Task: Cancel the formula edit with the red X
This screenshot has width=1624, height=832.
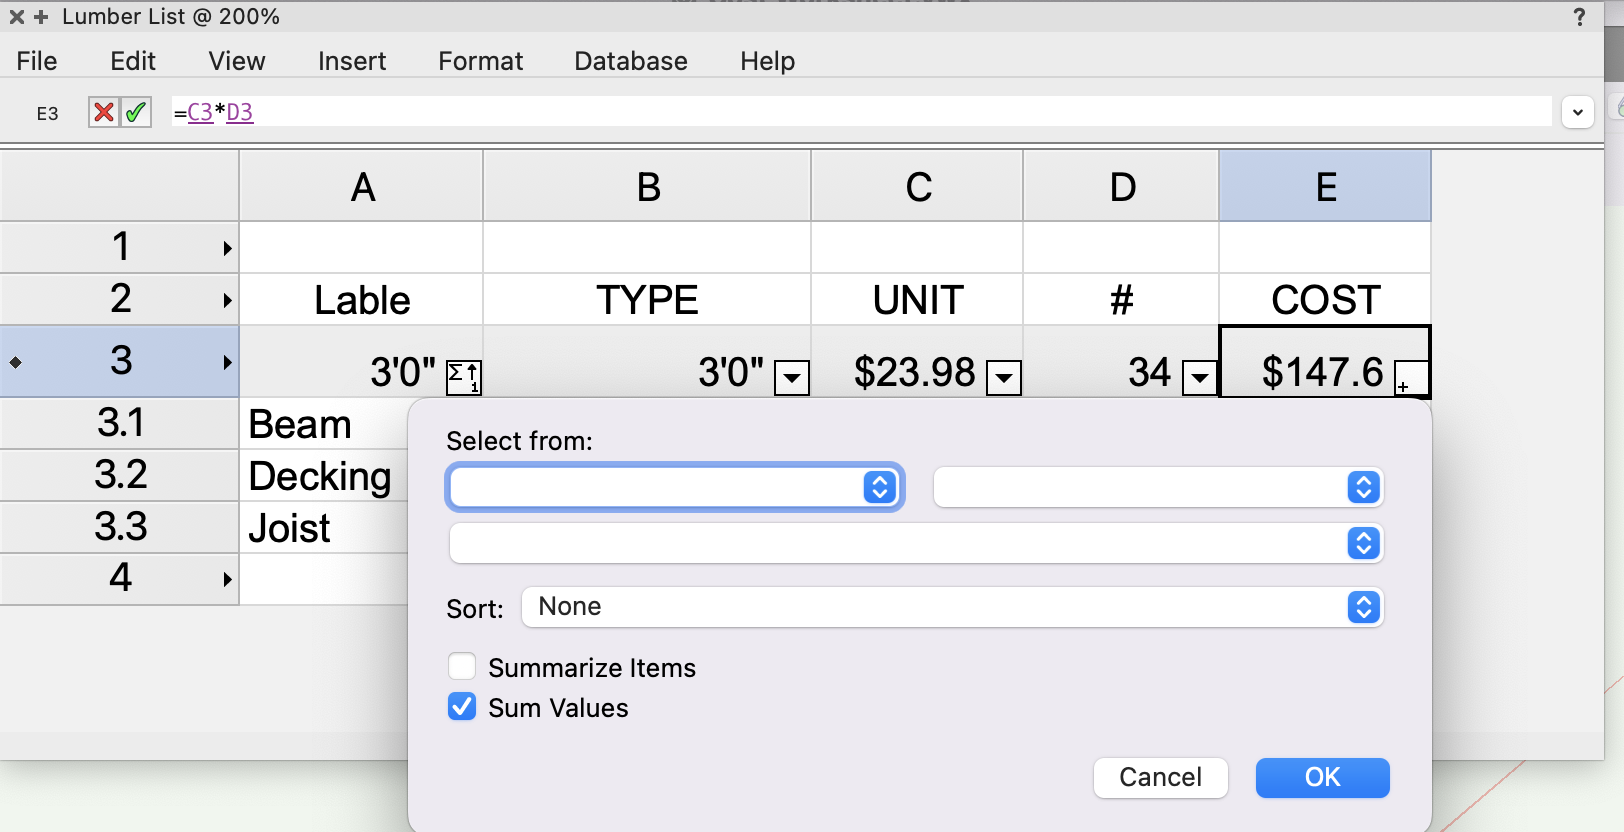Action: 104,112
